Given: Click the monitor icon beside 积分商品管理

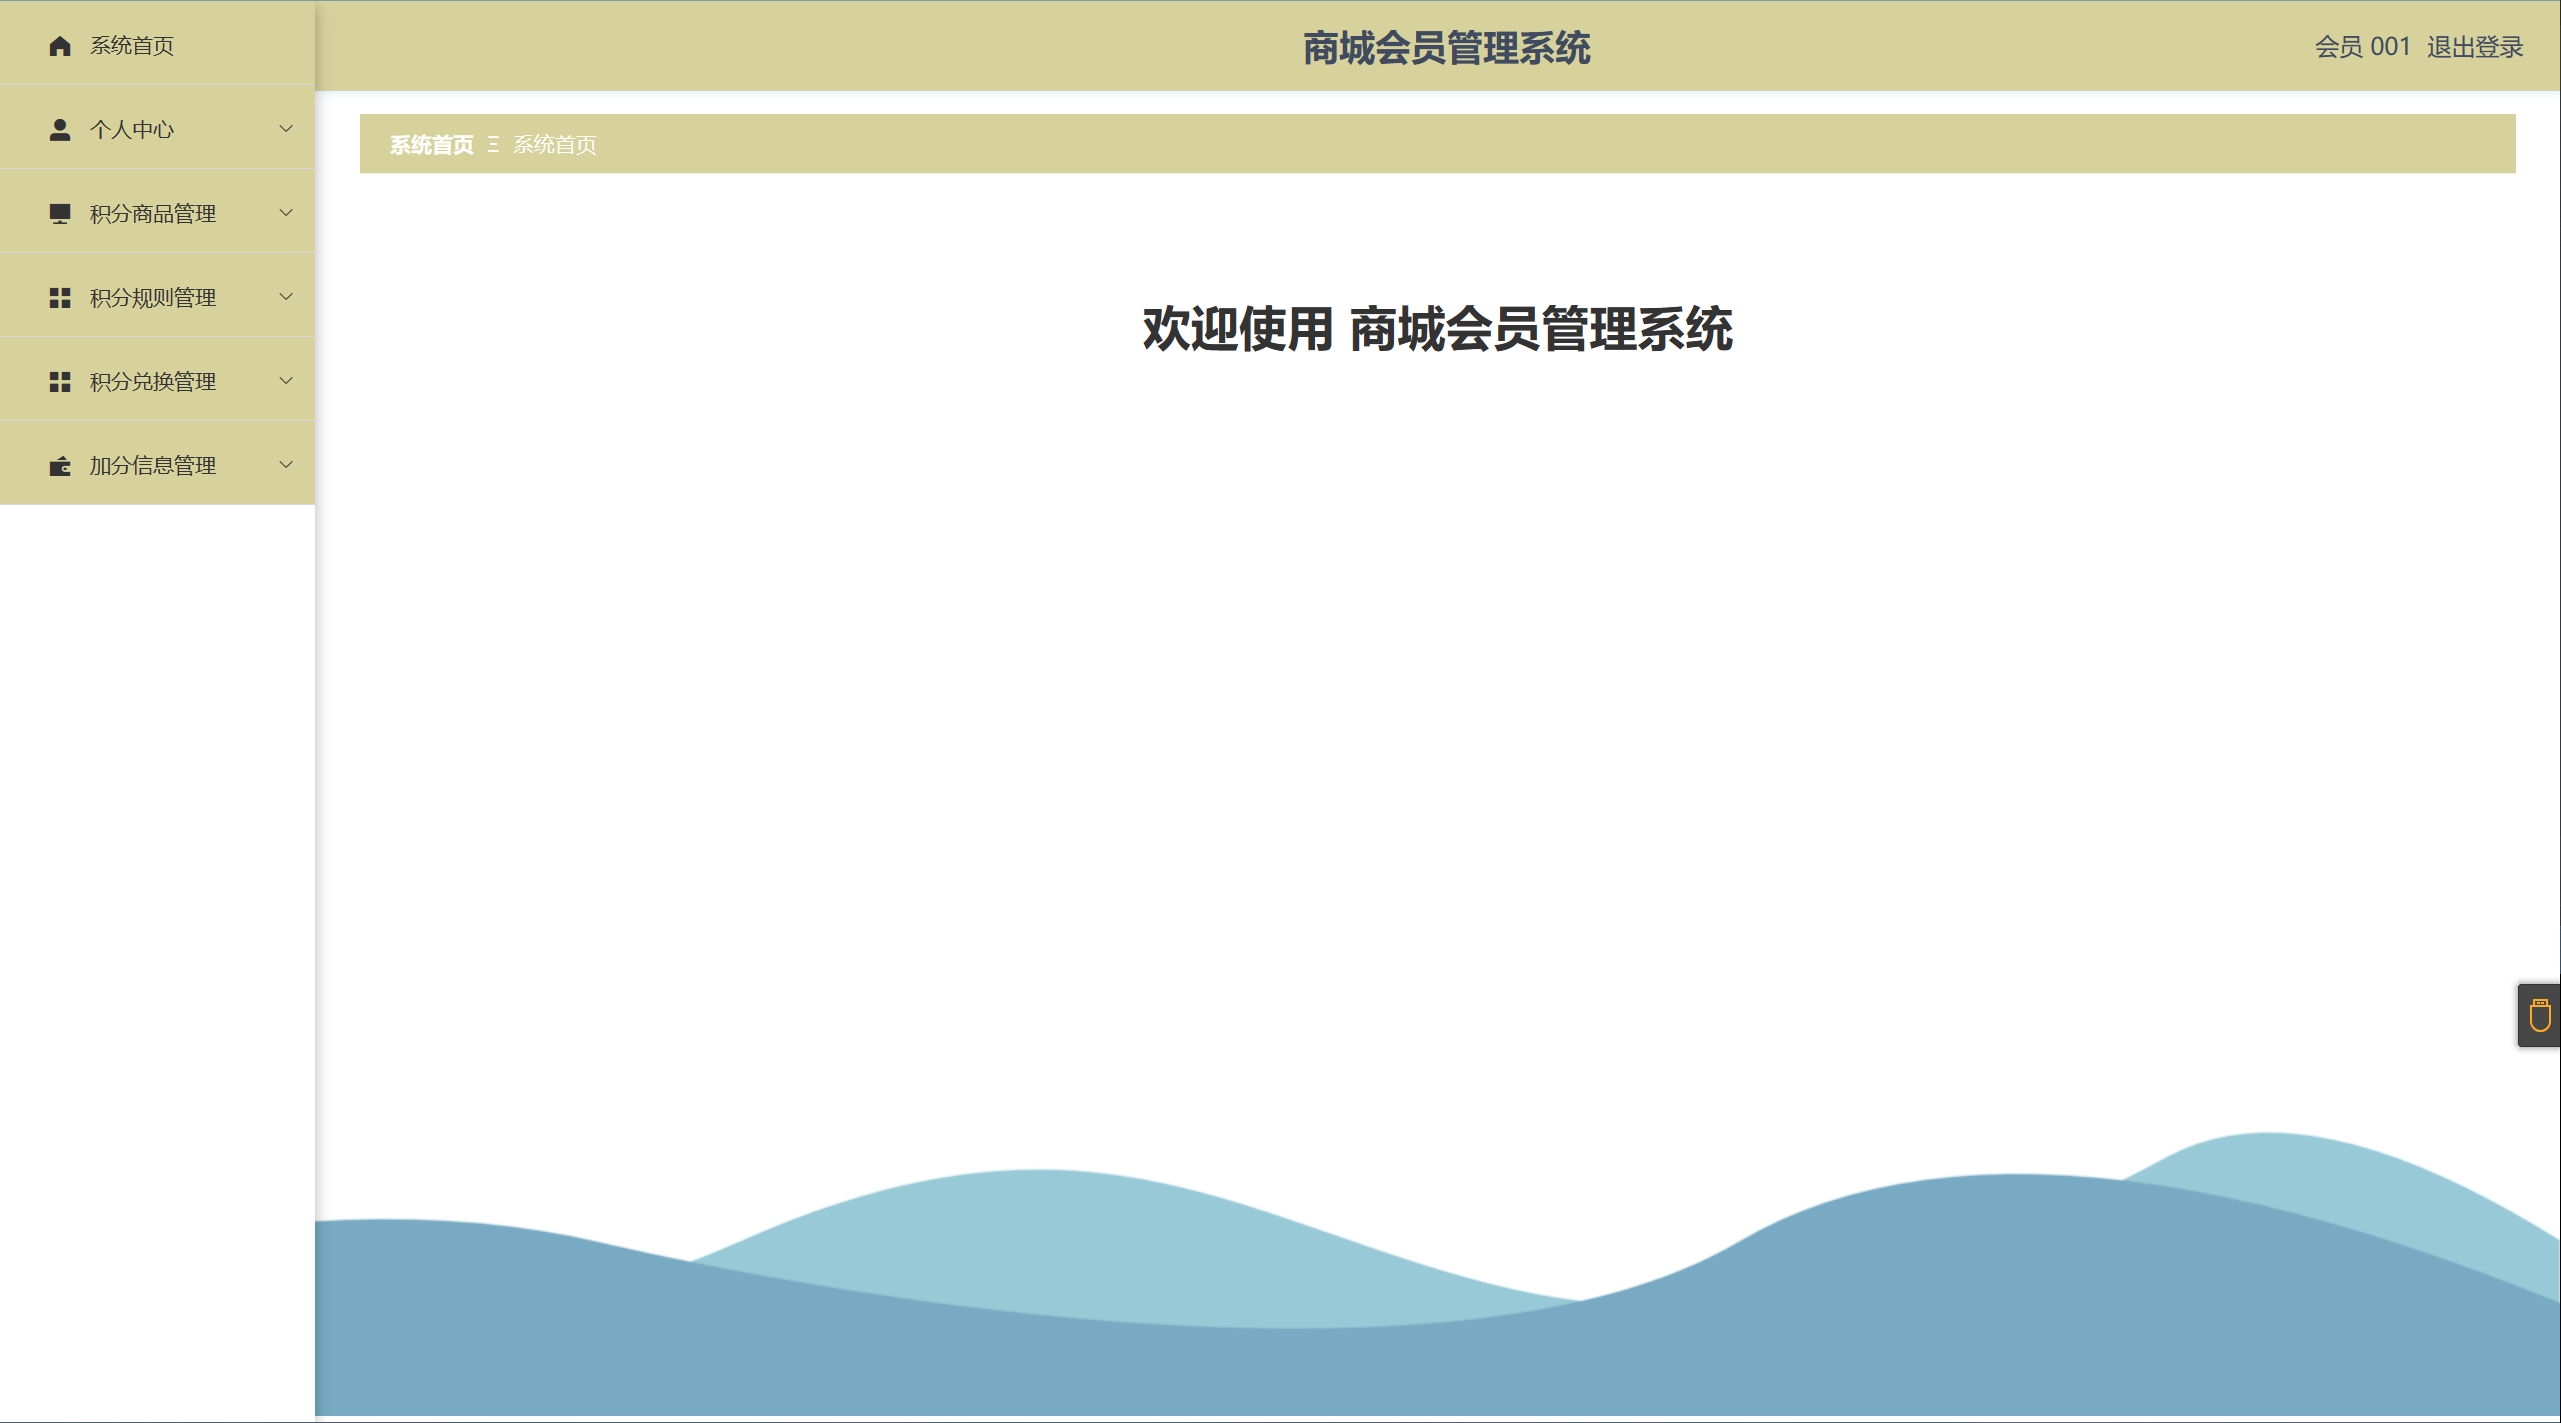Looking at the screenshot, I should click(60, 214).
